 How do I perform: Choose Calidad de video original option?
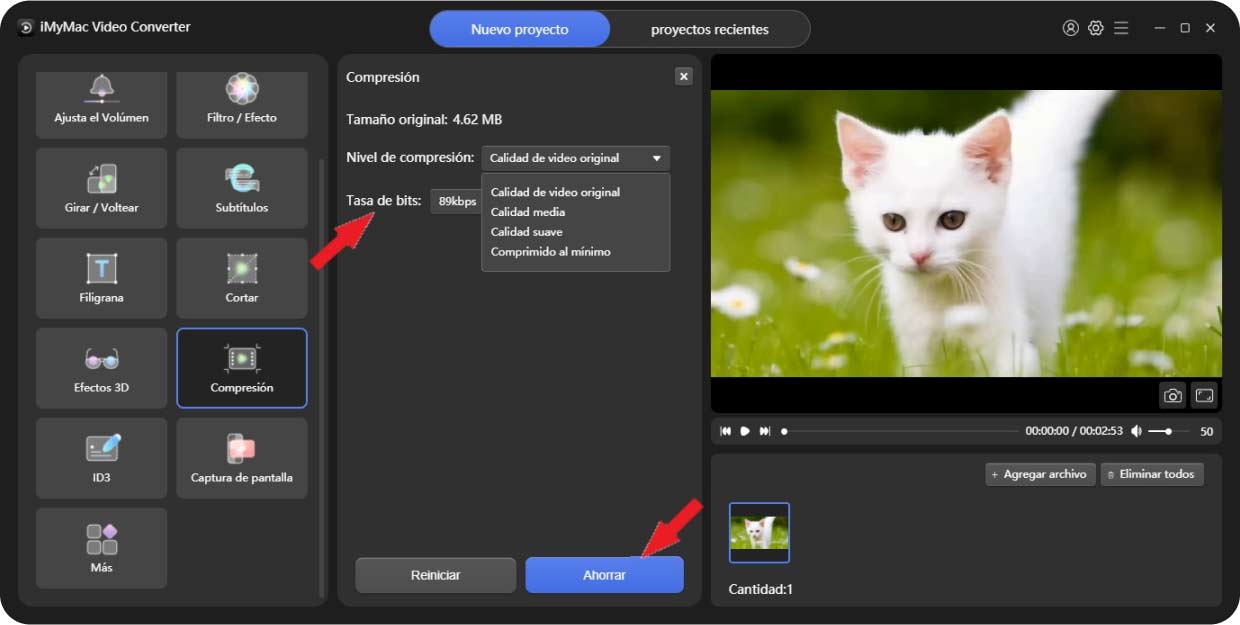coord(555,192)
